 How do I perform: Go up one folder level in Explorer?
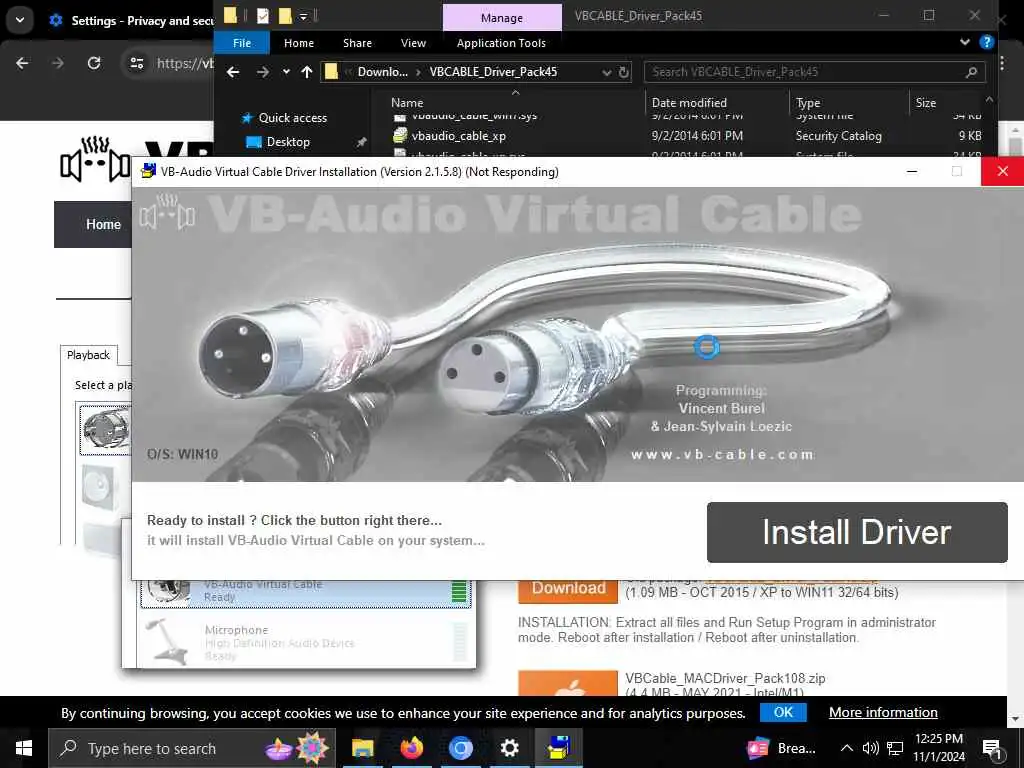pyautogui.click(x=307, y=72)
